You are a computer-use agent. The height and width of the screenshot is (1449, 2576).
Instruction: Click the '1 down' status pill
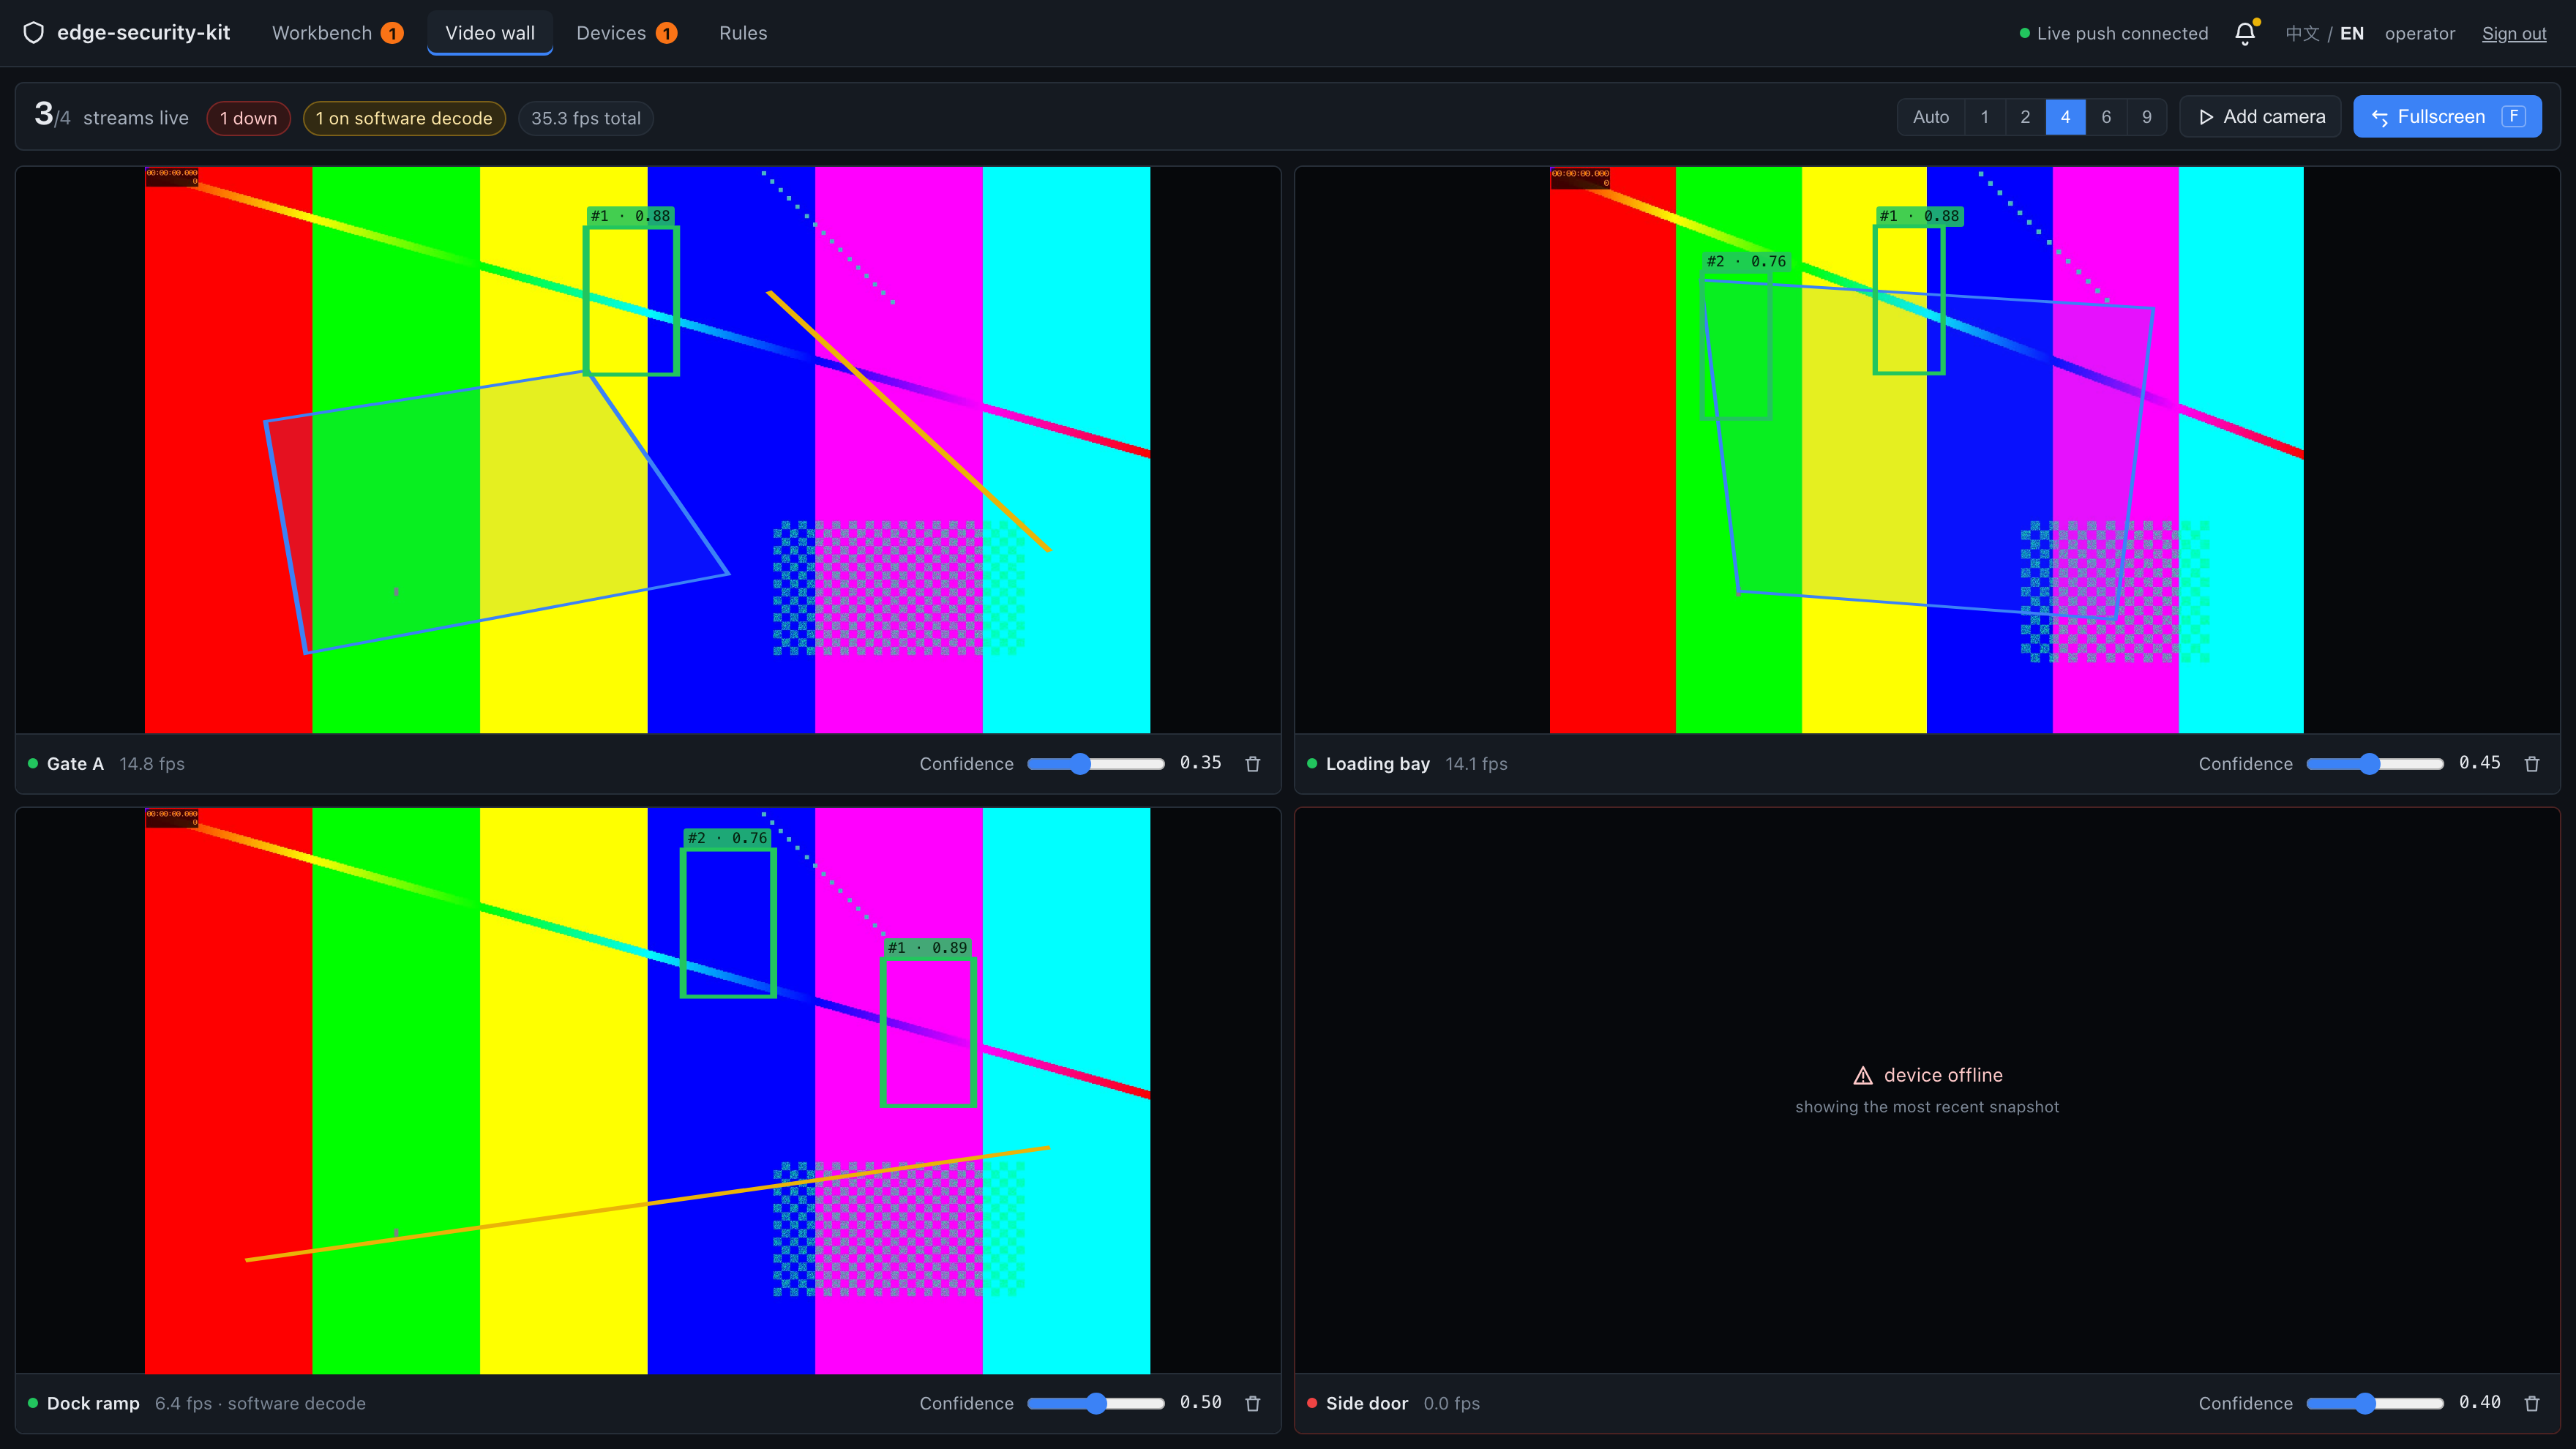coord(248,118)
